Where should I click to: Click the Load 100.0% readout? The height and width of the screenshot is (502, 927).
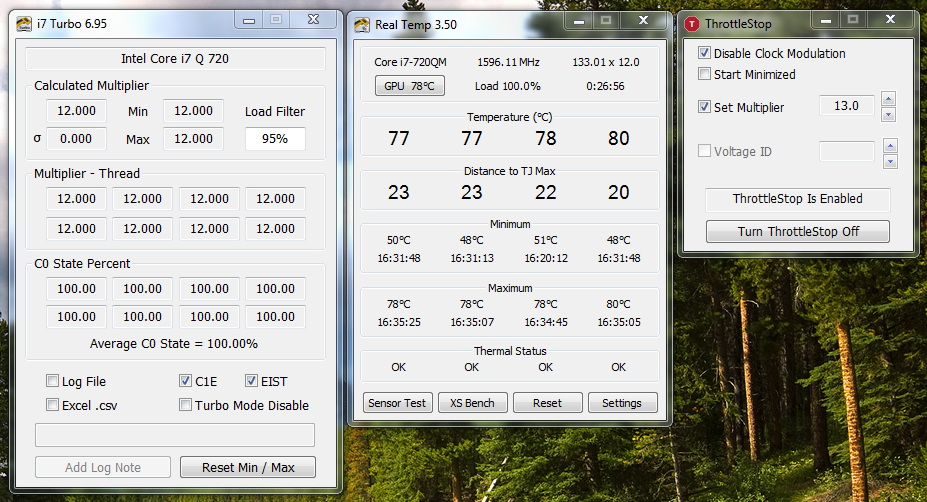click(508, 86)
